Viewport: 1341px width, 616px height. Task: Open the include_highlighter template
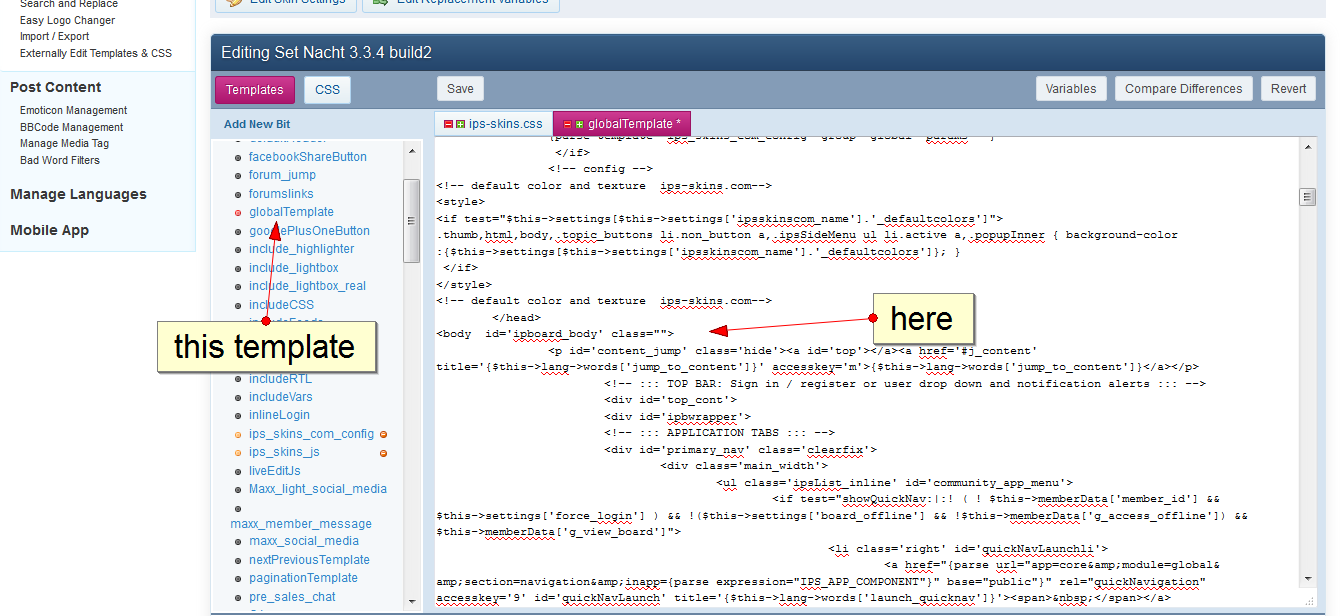(x=301, y=249)
